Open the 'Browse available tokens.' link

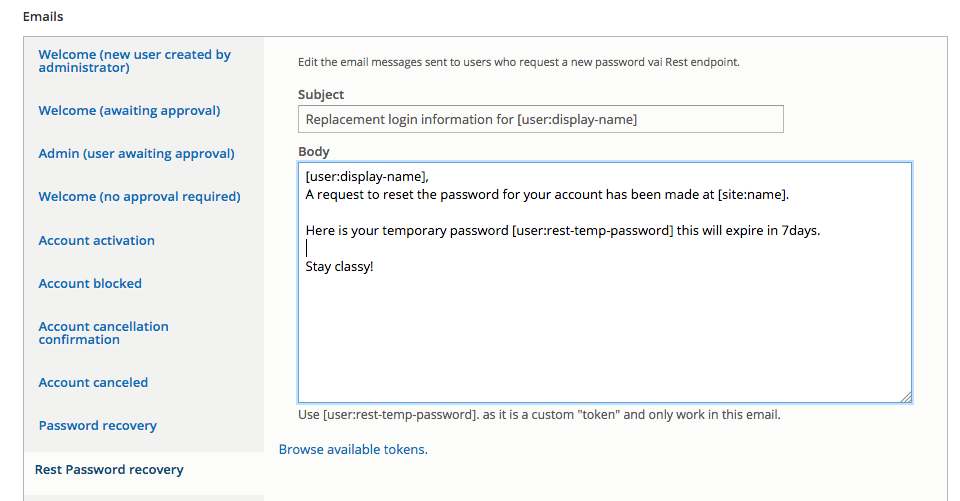pyautogui.click(x=353, y=450)
